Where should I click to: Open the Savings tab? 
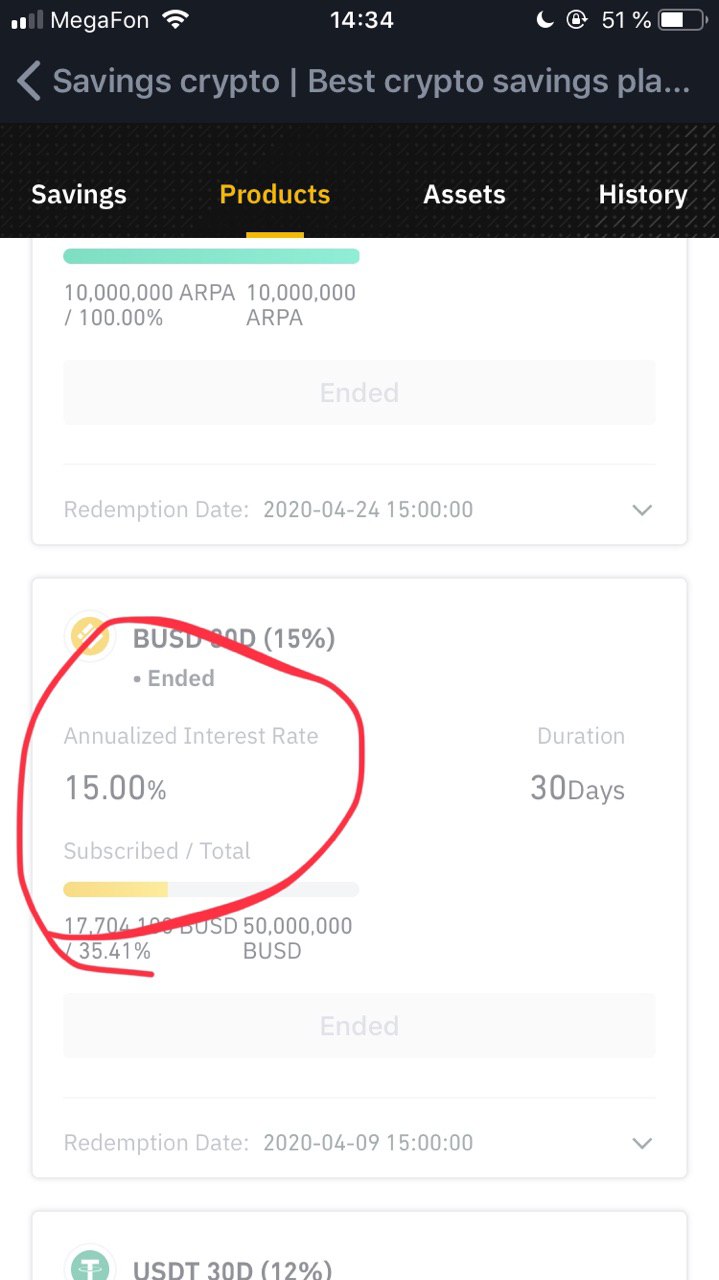tap(79, 194)
